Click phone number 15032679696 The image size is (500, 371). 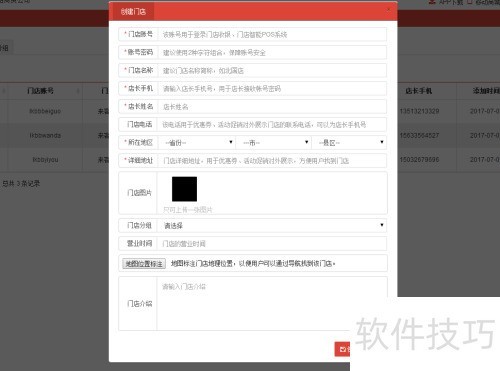[x=419, y=160]
